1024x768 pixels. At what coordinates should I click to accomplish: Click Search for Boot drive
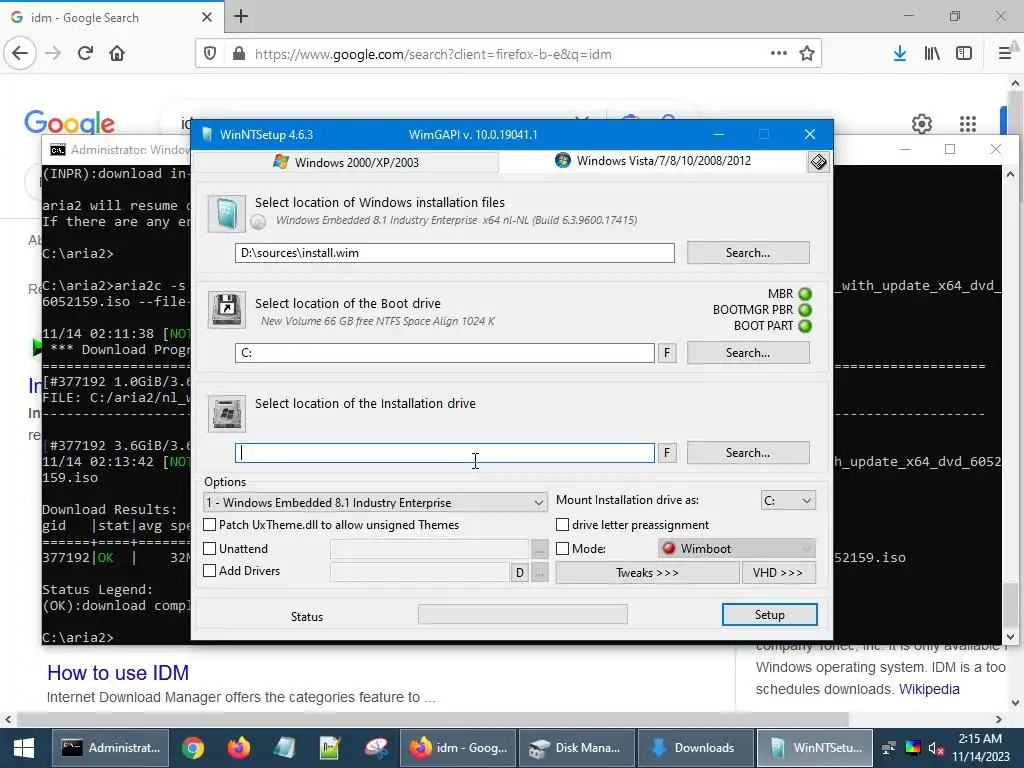click(x=748, y=353)
